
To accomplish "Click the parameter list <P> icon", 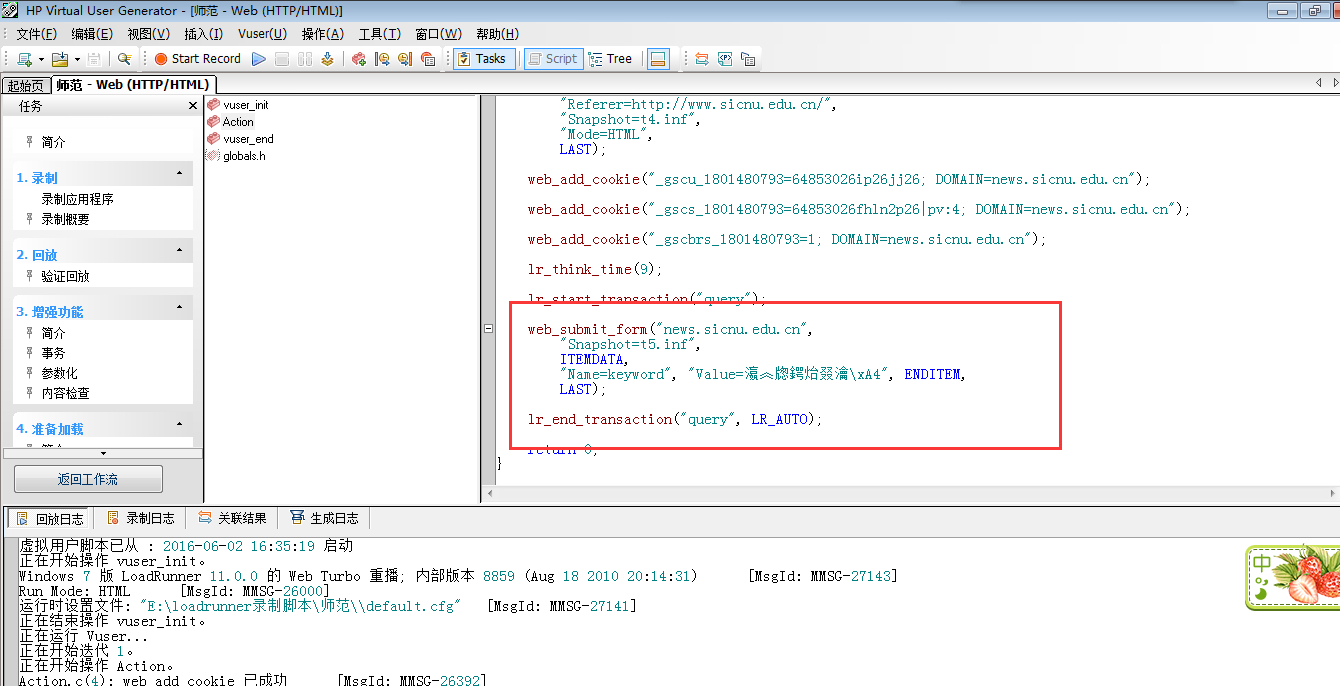I will 725,59.
